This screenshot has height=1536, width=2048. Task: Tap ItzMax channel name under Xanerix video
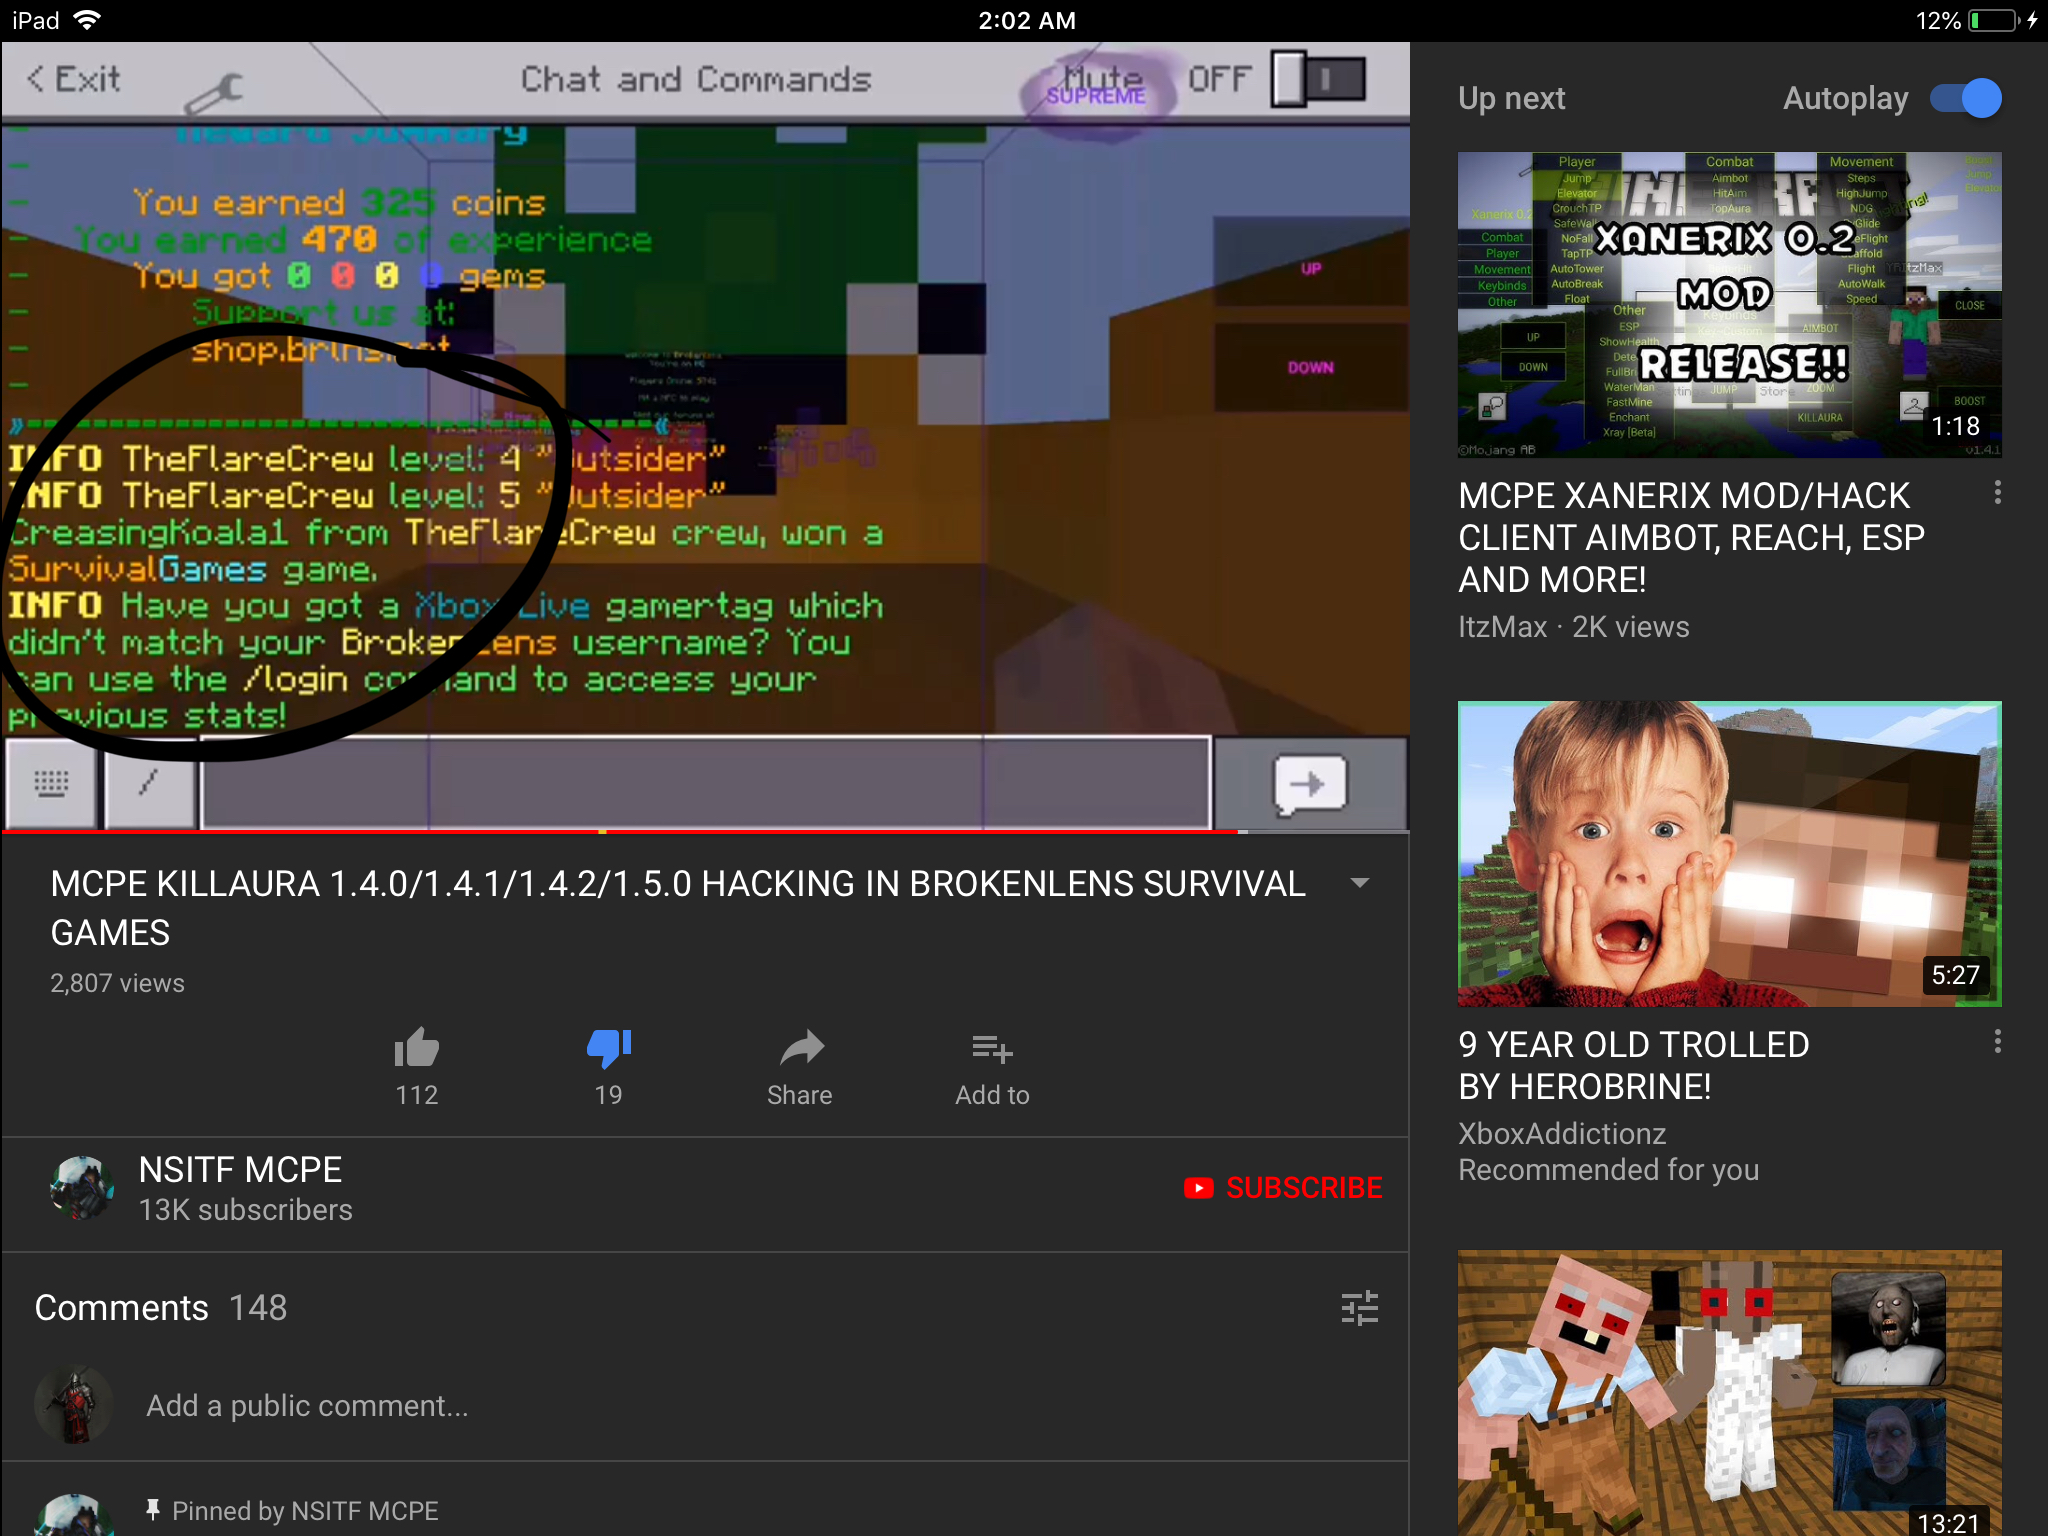coord(1502,627)
